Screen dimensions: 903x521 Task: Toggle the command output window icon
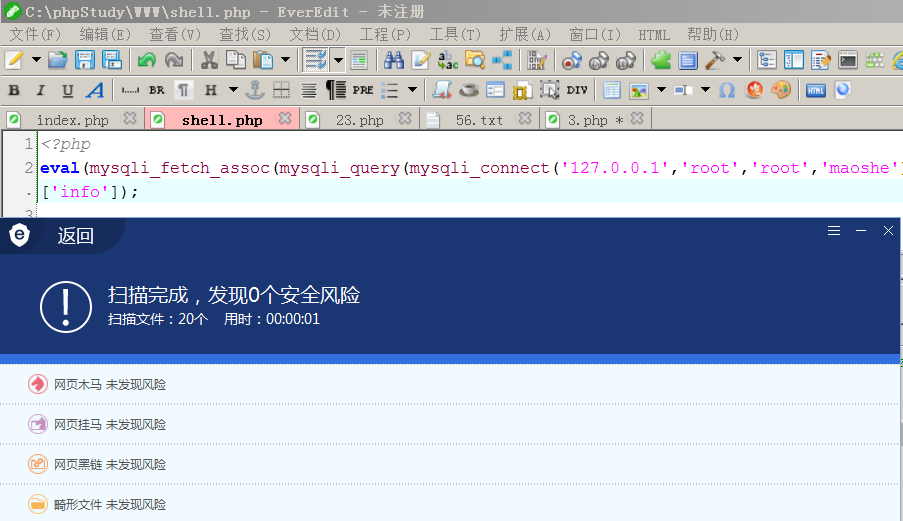tap(848, 60)
